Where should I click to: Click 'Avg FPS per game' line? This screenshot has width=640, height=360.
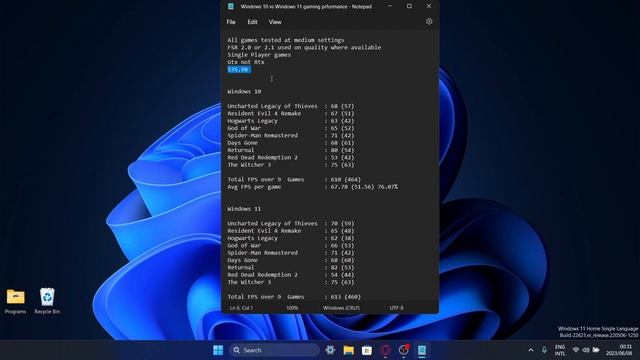click(312, 187)
